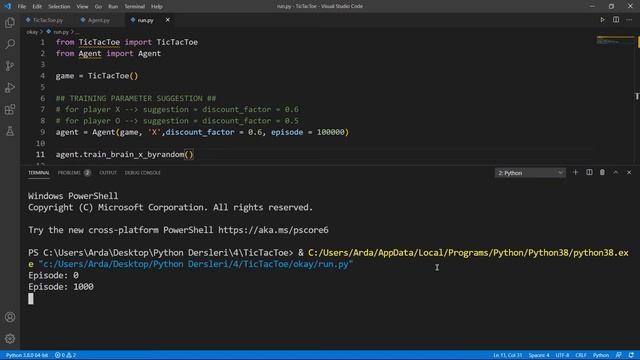This screenshot has height=360, width=640.
Task: Click line 9 agent = Agent(...) code
Action: (x=202, y=132)
